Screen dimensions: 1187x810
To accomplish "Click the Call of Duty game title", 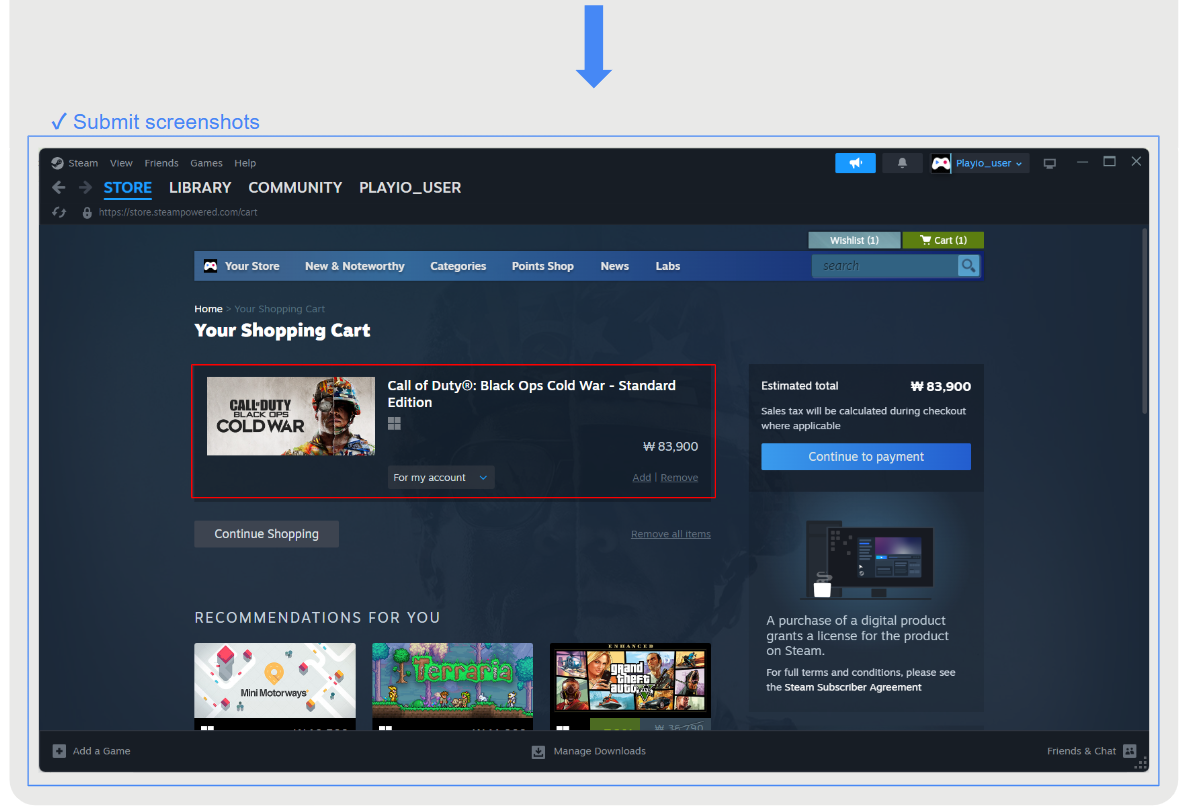I will (531, 394).
